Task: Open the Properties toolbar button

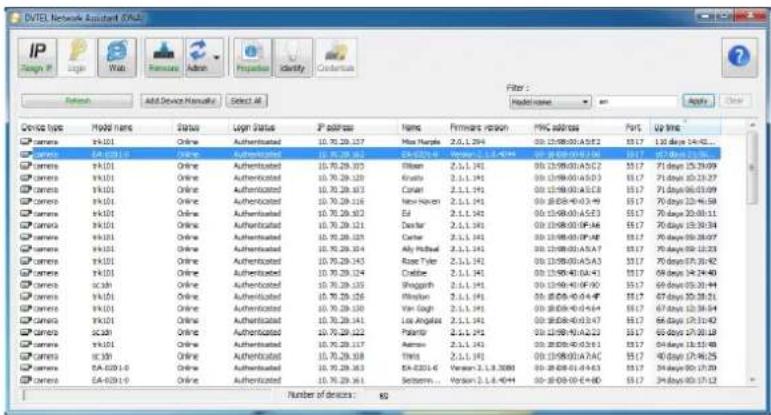Action: pos(253,58)
